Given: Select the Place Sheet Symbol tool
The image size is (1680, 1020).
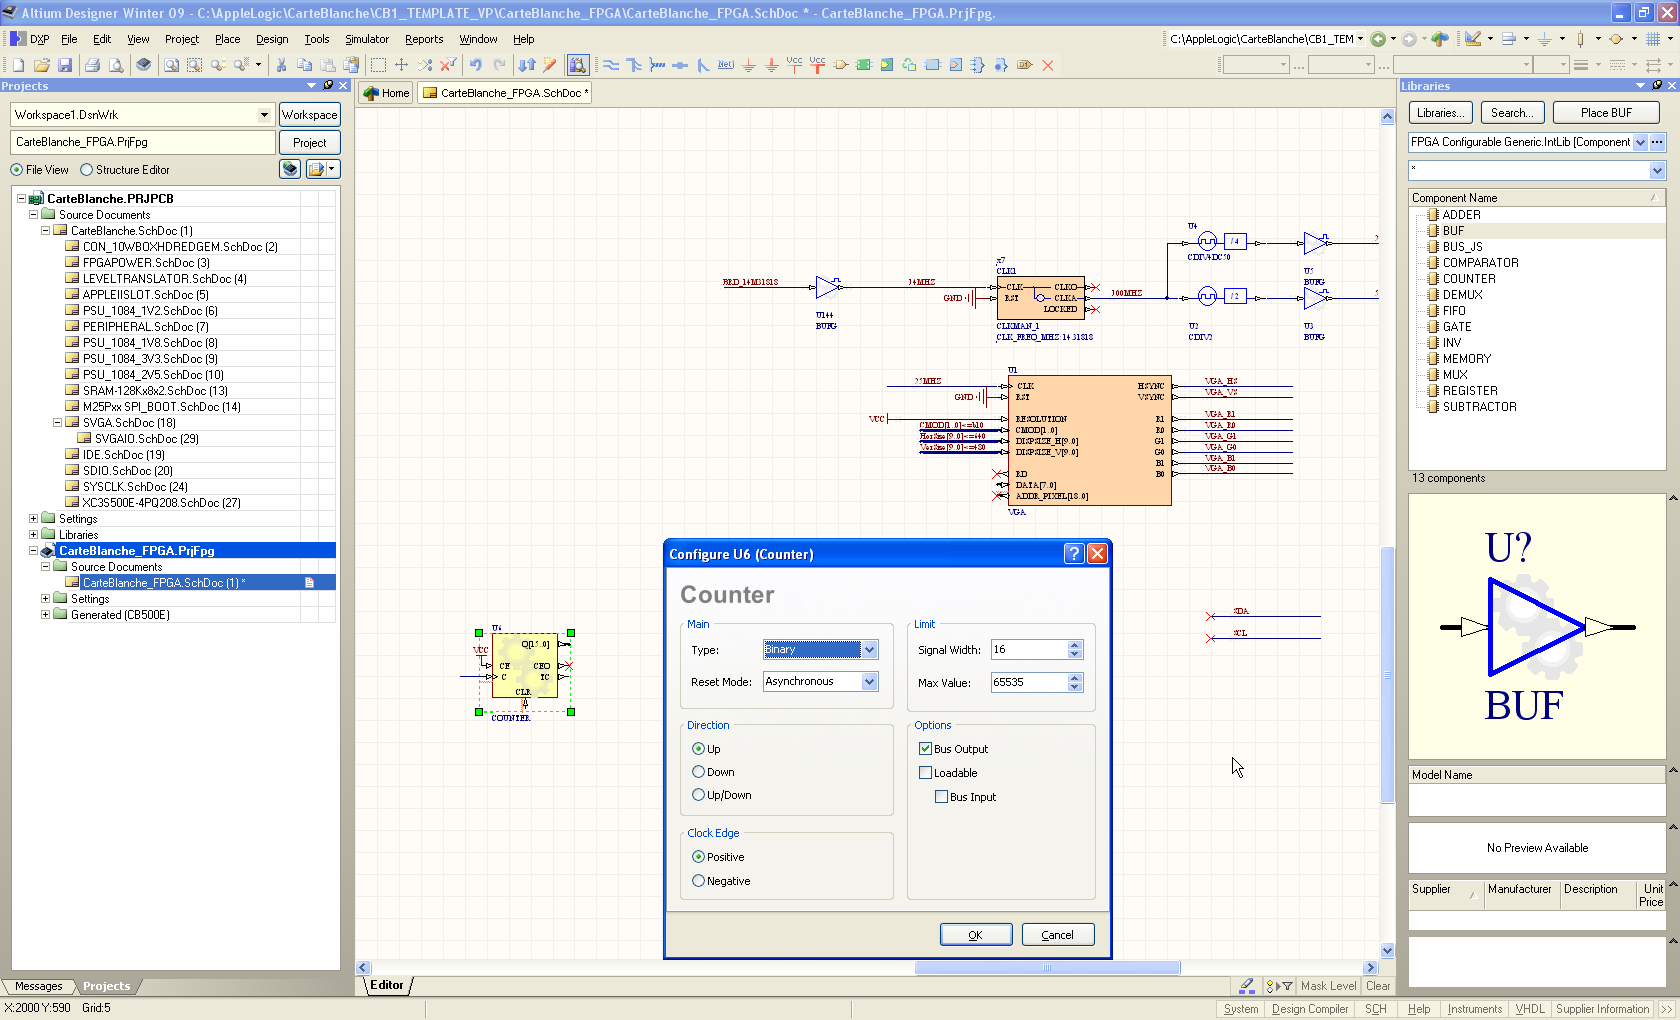Looking at the screenshot, I should tap(864, 65).
